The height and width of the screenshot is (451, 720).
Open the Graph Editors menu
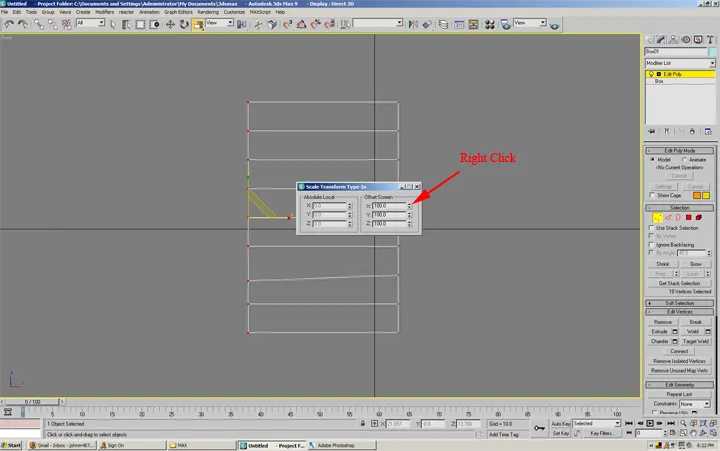(178, 12)
